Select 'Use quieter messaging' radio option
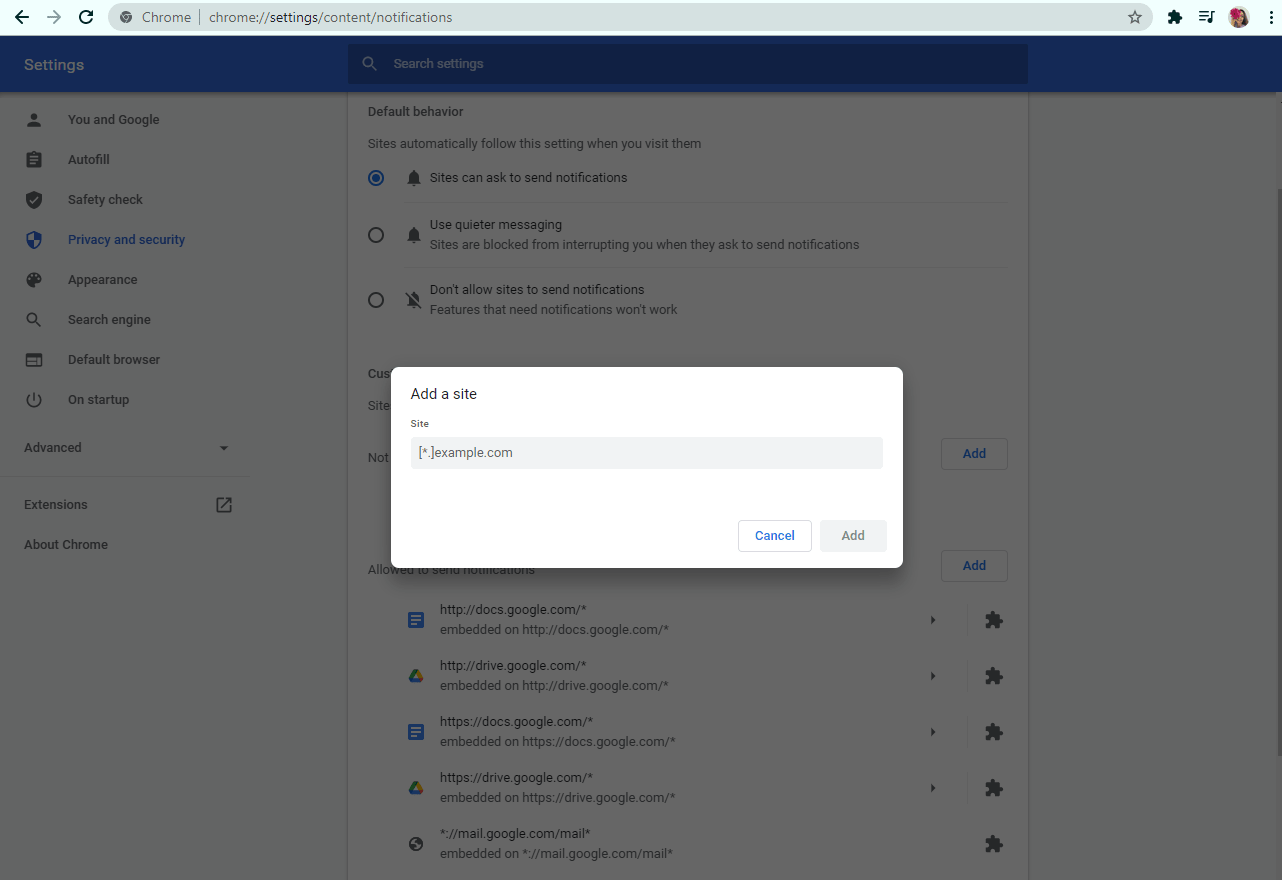Image resolution: width=1282 pixels, height=880 pixels. click(376, 235)
